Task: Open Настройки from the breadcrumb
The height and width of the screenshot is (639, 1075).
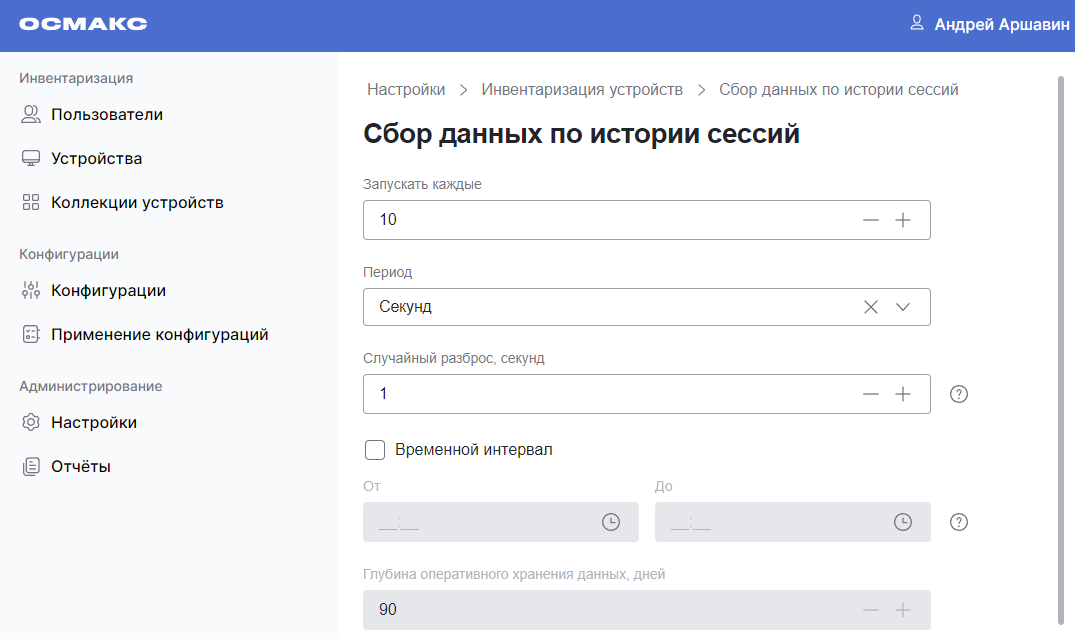Action: tap(406, 89)
